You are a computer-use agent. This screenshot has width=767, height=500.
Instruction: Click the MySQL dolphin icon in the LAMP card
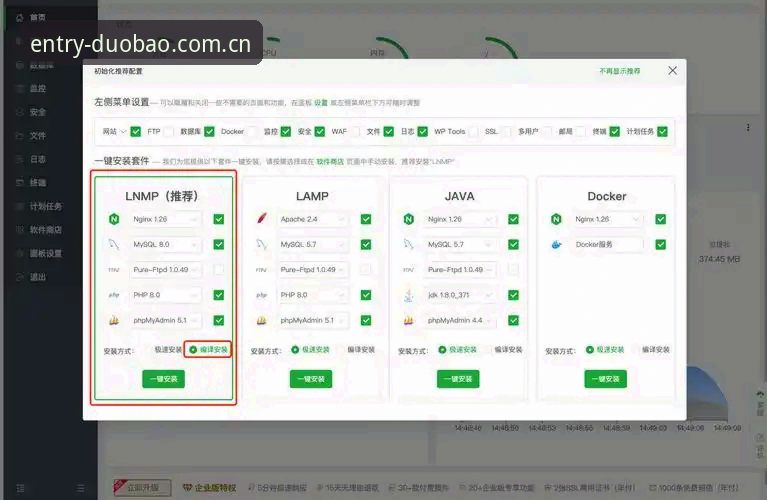[x=262, y=244]
